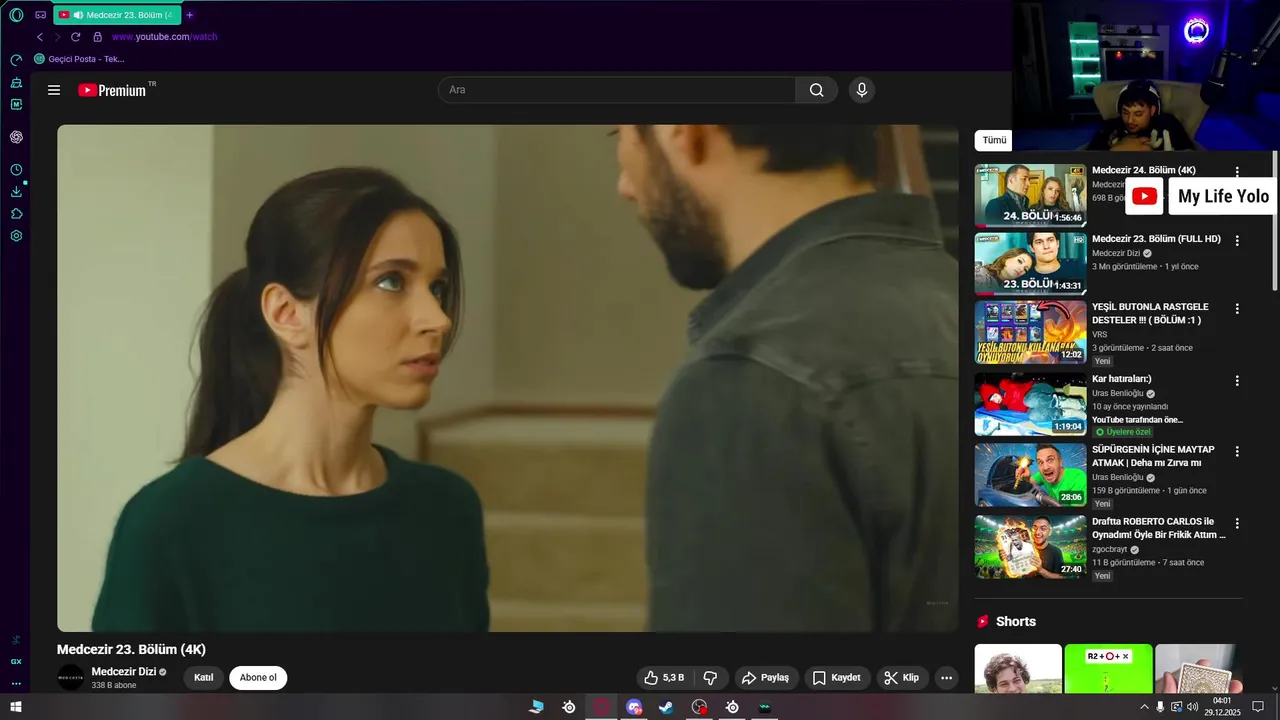
Task: Create a clip with Klip button
Action: [x=902, y=678]
